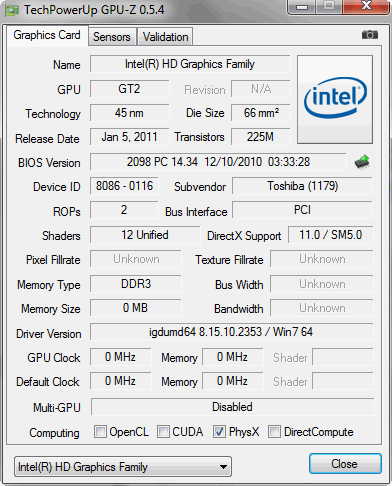
Task: Click the Close button
Action: [345, 464]
